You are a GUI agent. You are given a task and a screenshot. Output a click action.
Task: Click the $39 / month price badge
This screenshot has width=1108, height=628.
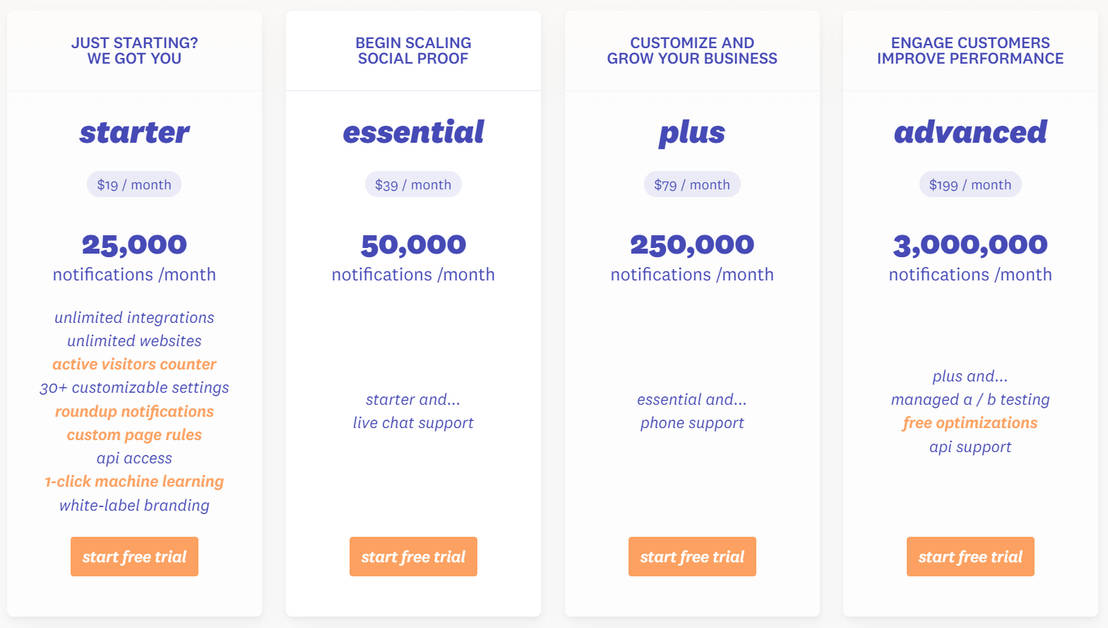pos(413,184)
